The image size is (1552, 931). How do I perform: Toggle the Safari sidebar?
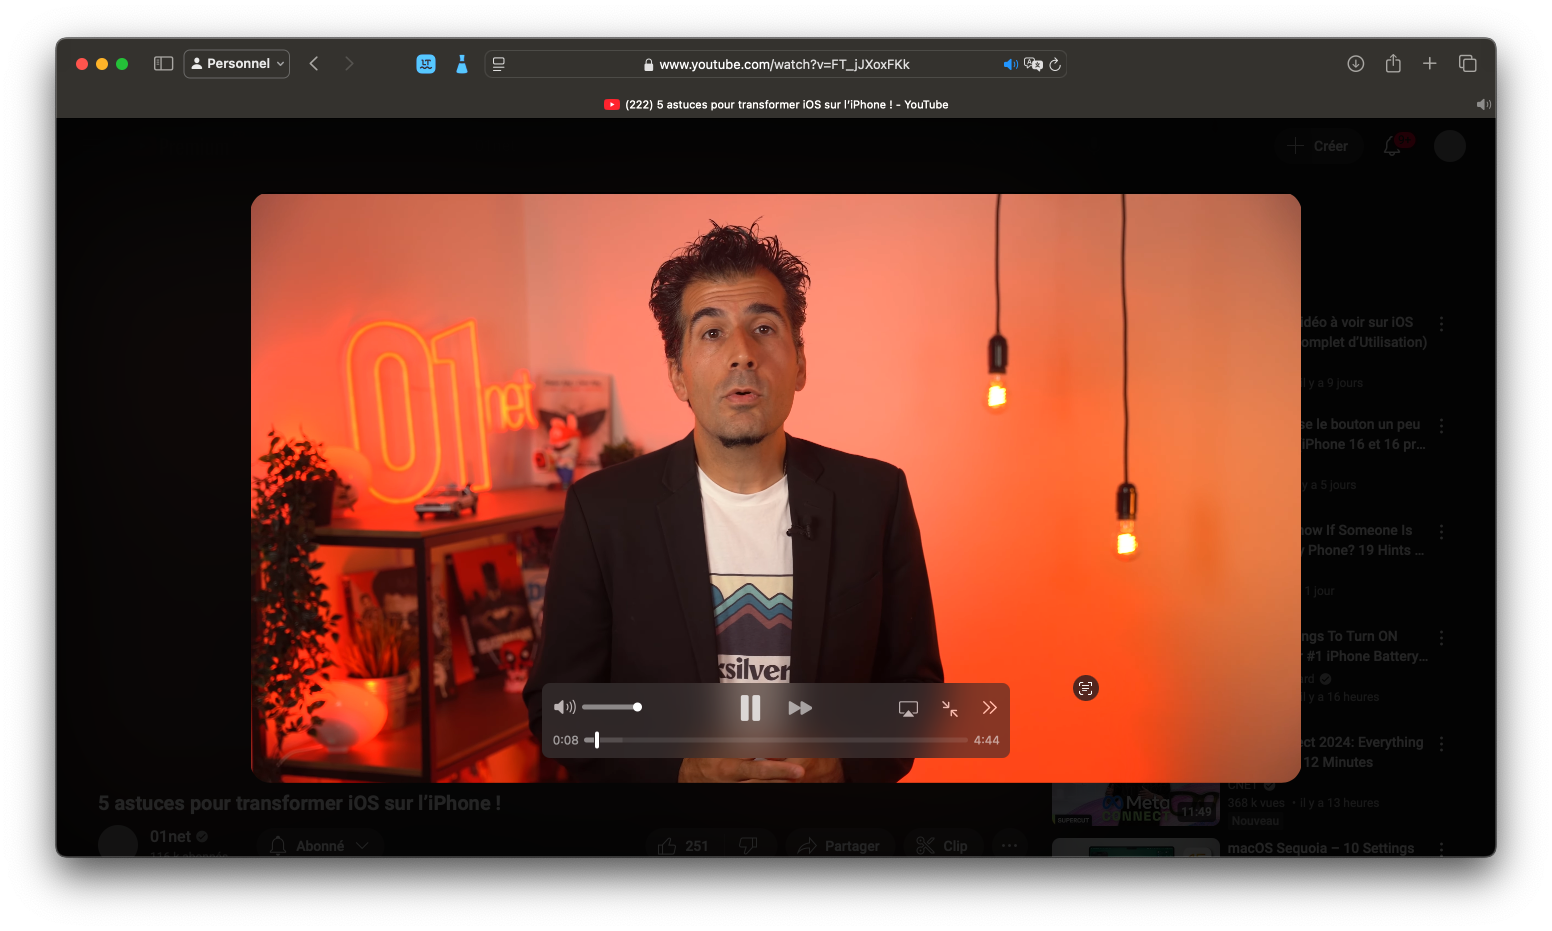pyautogui.click(x=164, y=64)
